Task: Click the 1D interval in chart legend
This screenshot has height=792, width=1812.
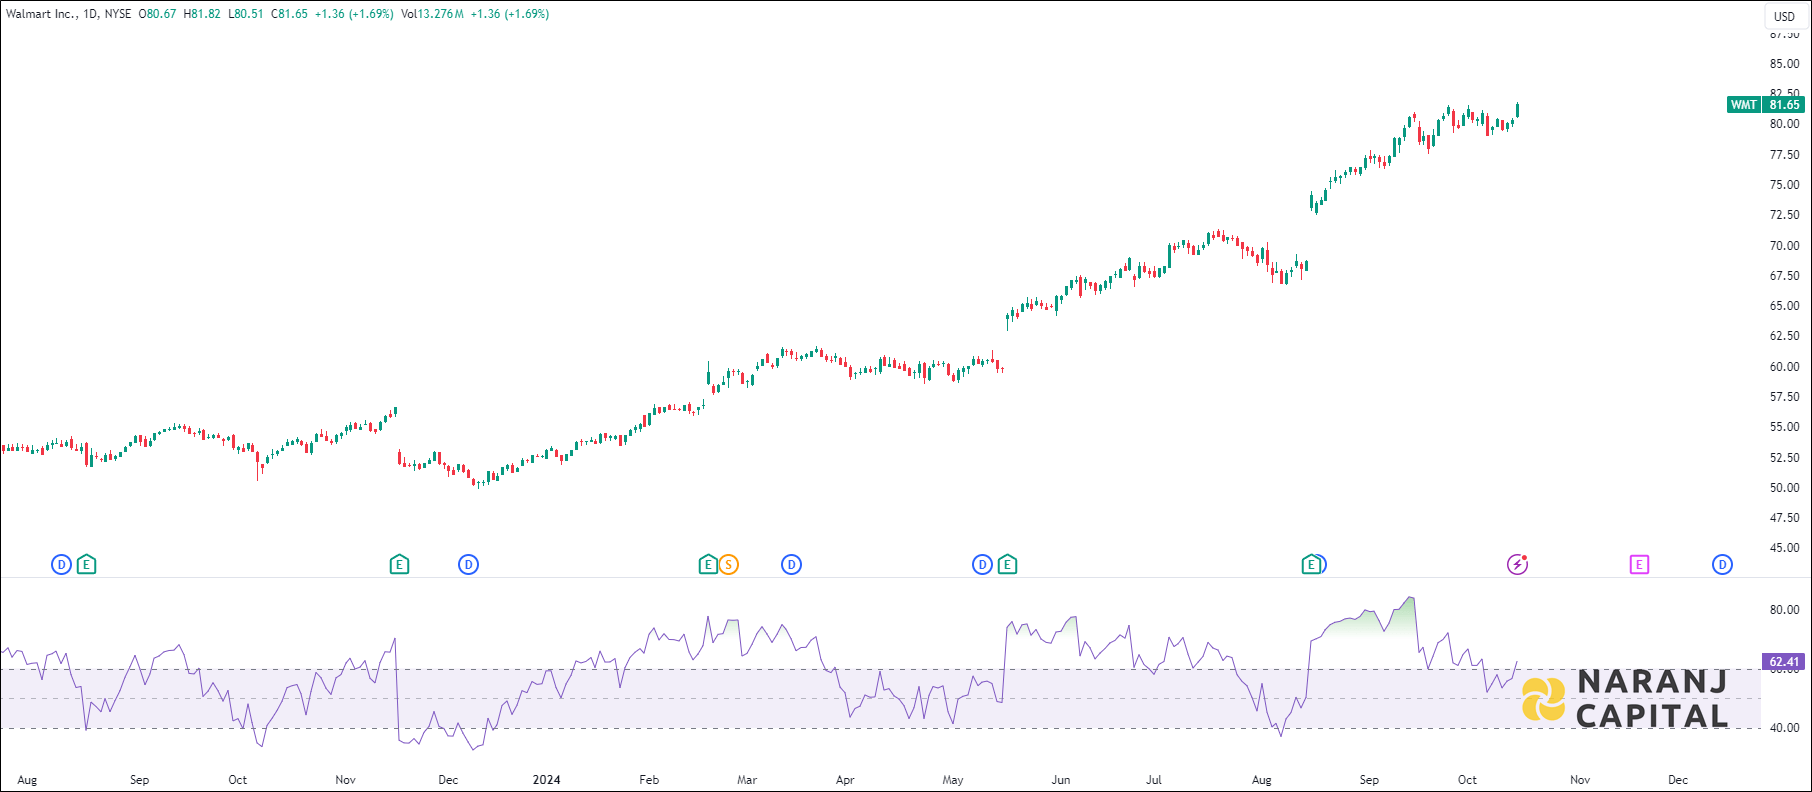Action: 91,14
